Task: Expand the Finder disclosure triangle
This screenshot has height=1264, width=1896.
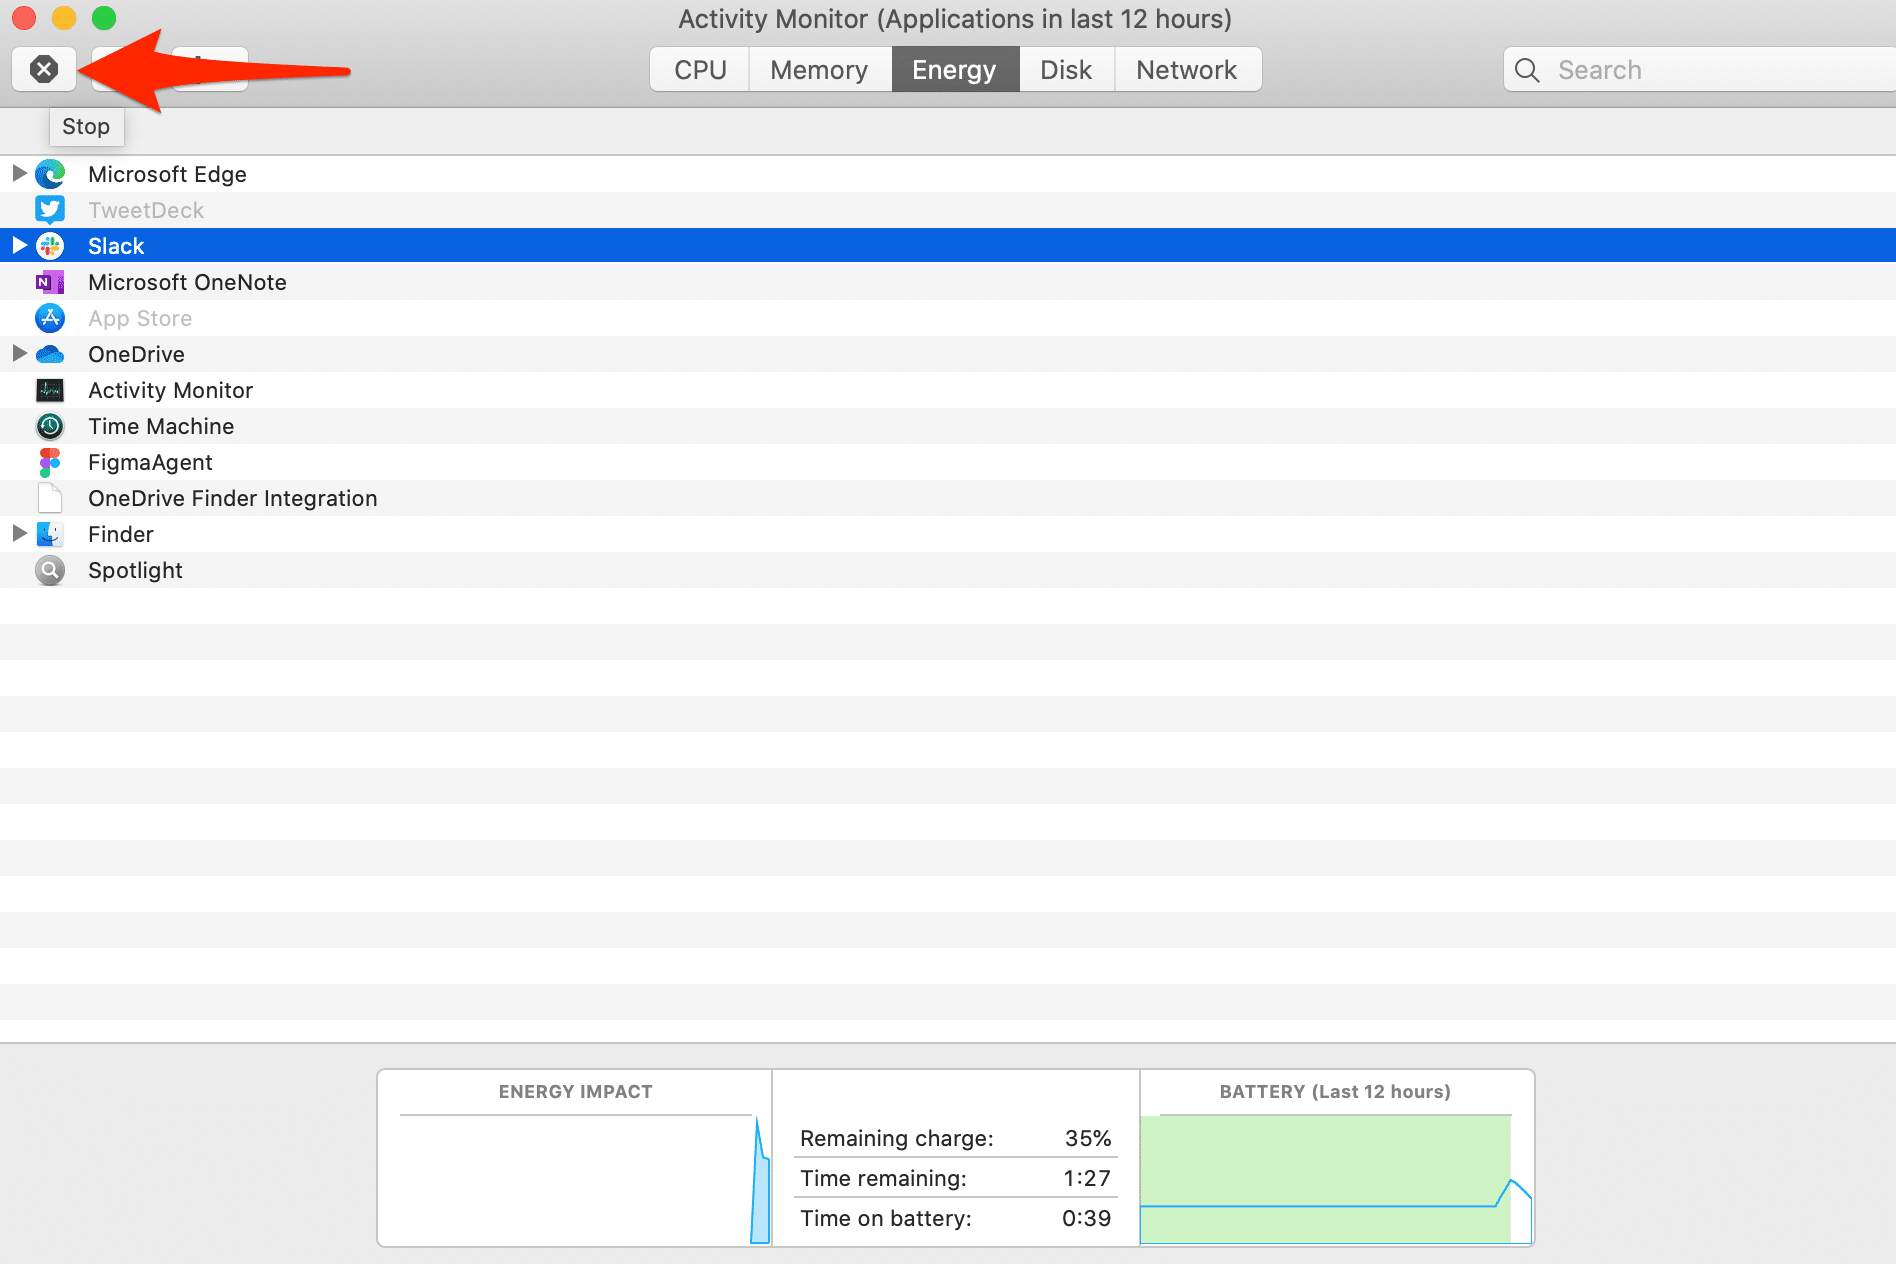Action: click(19, 533)
